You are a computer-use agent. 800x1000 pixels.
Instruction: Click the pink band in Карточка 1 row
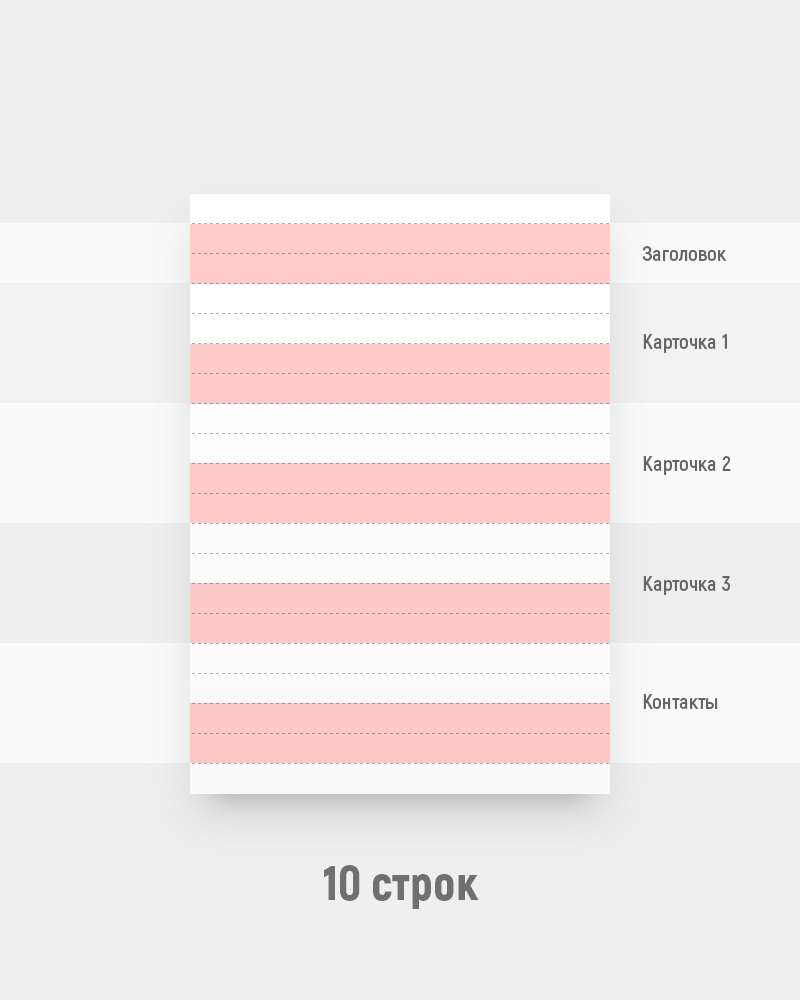point(400,373)
